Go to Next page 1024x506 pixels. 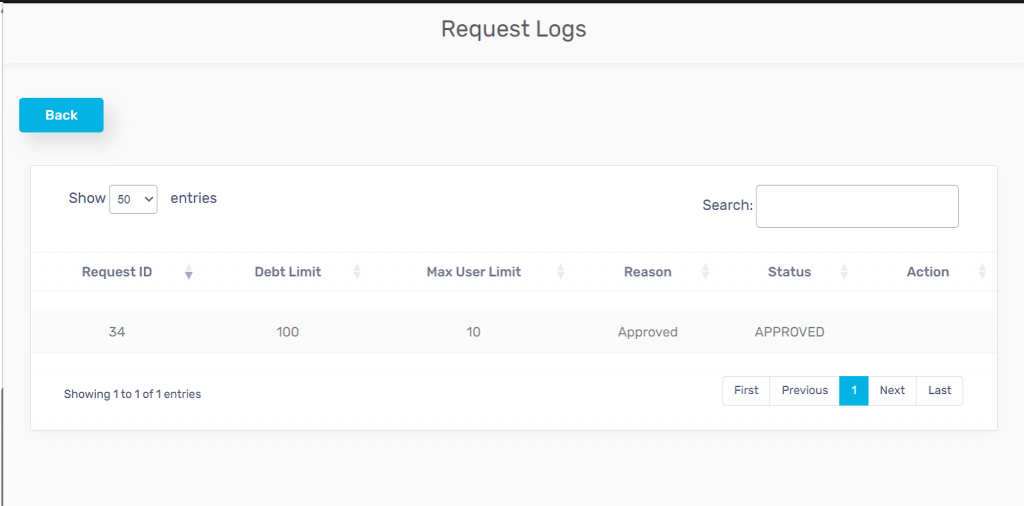click(x=892, y=390)
